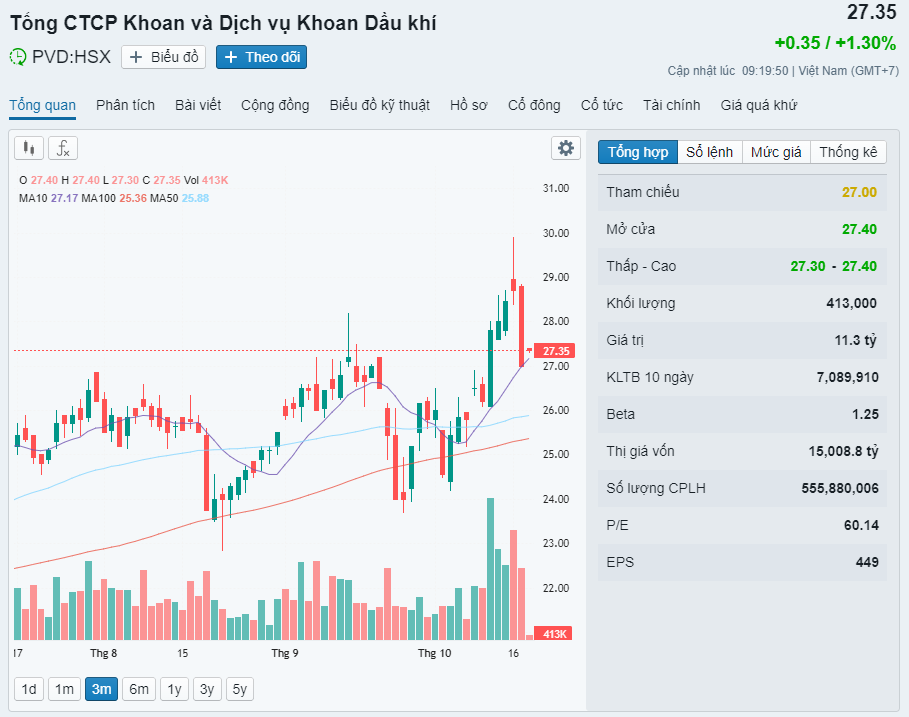
Task: Open the Tài chính tab
Action: 671,105
